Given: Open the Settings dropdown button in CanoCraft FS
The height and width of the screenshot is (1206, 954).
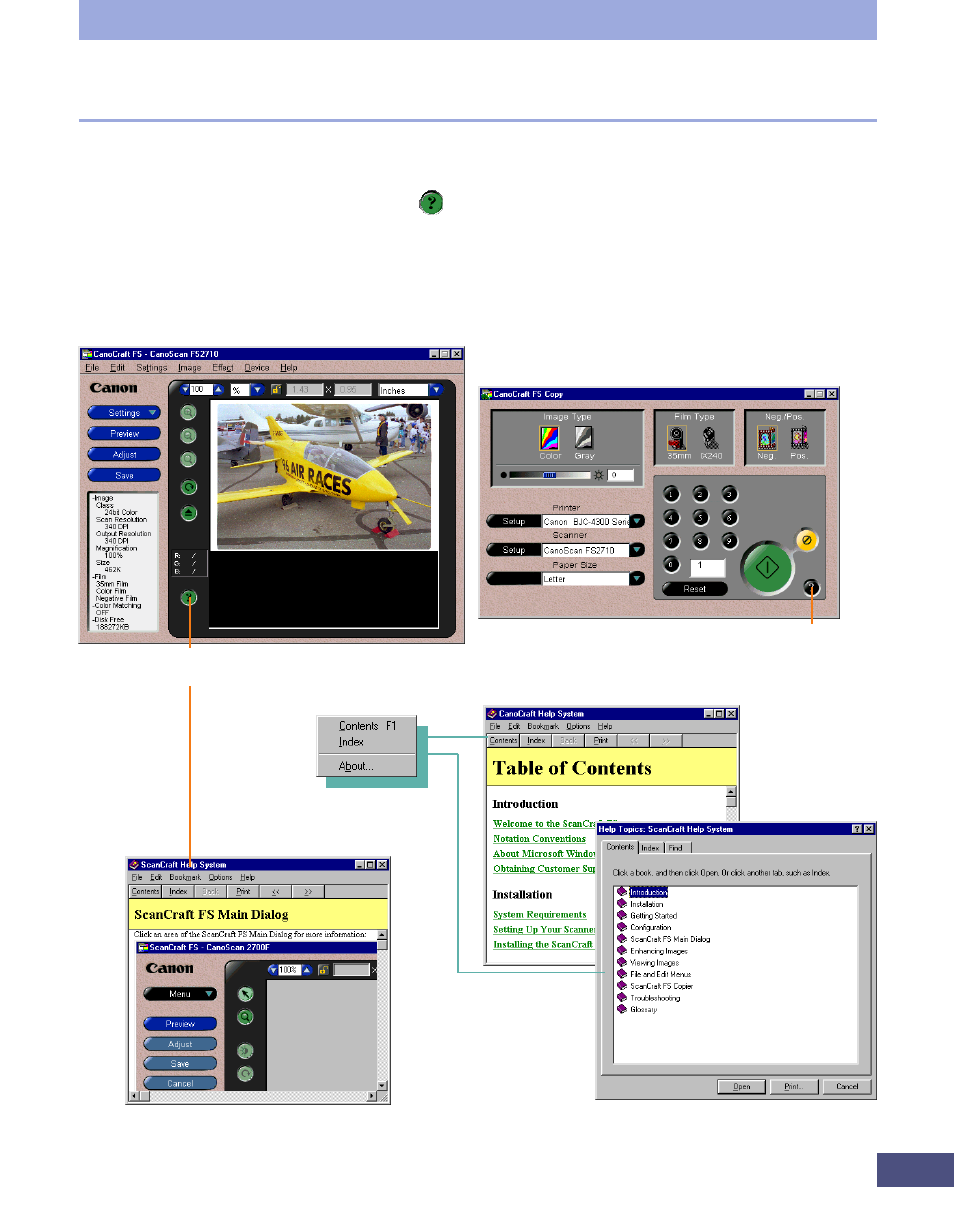Looking at the screenshot, I should pos(124,412).
